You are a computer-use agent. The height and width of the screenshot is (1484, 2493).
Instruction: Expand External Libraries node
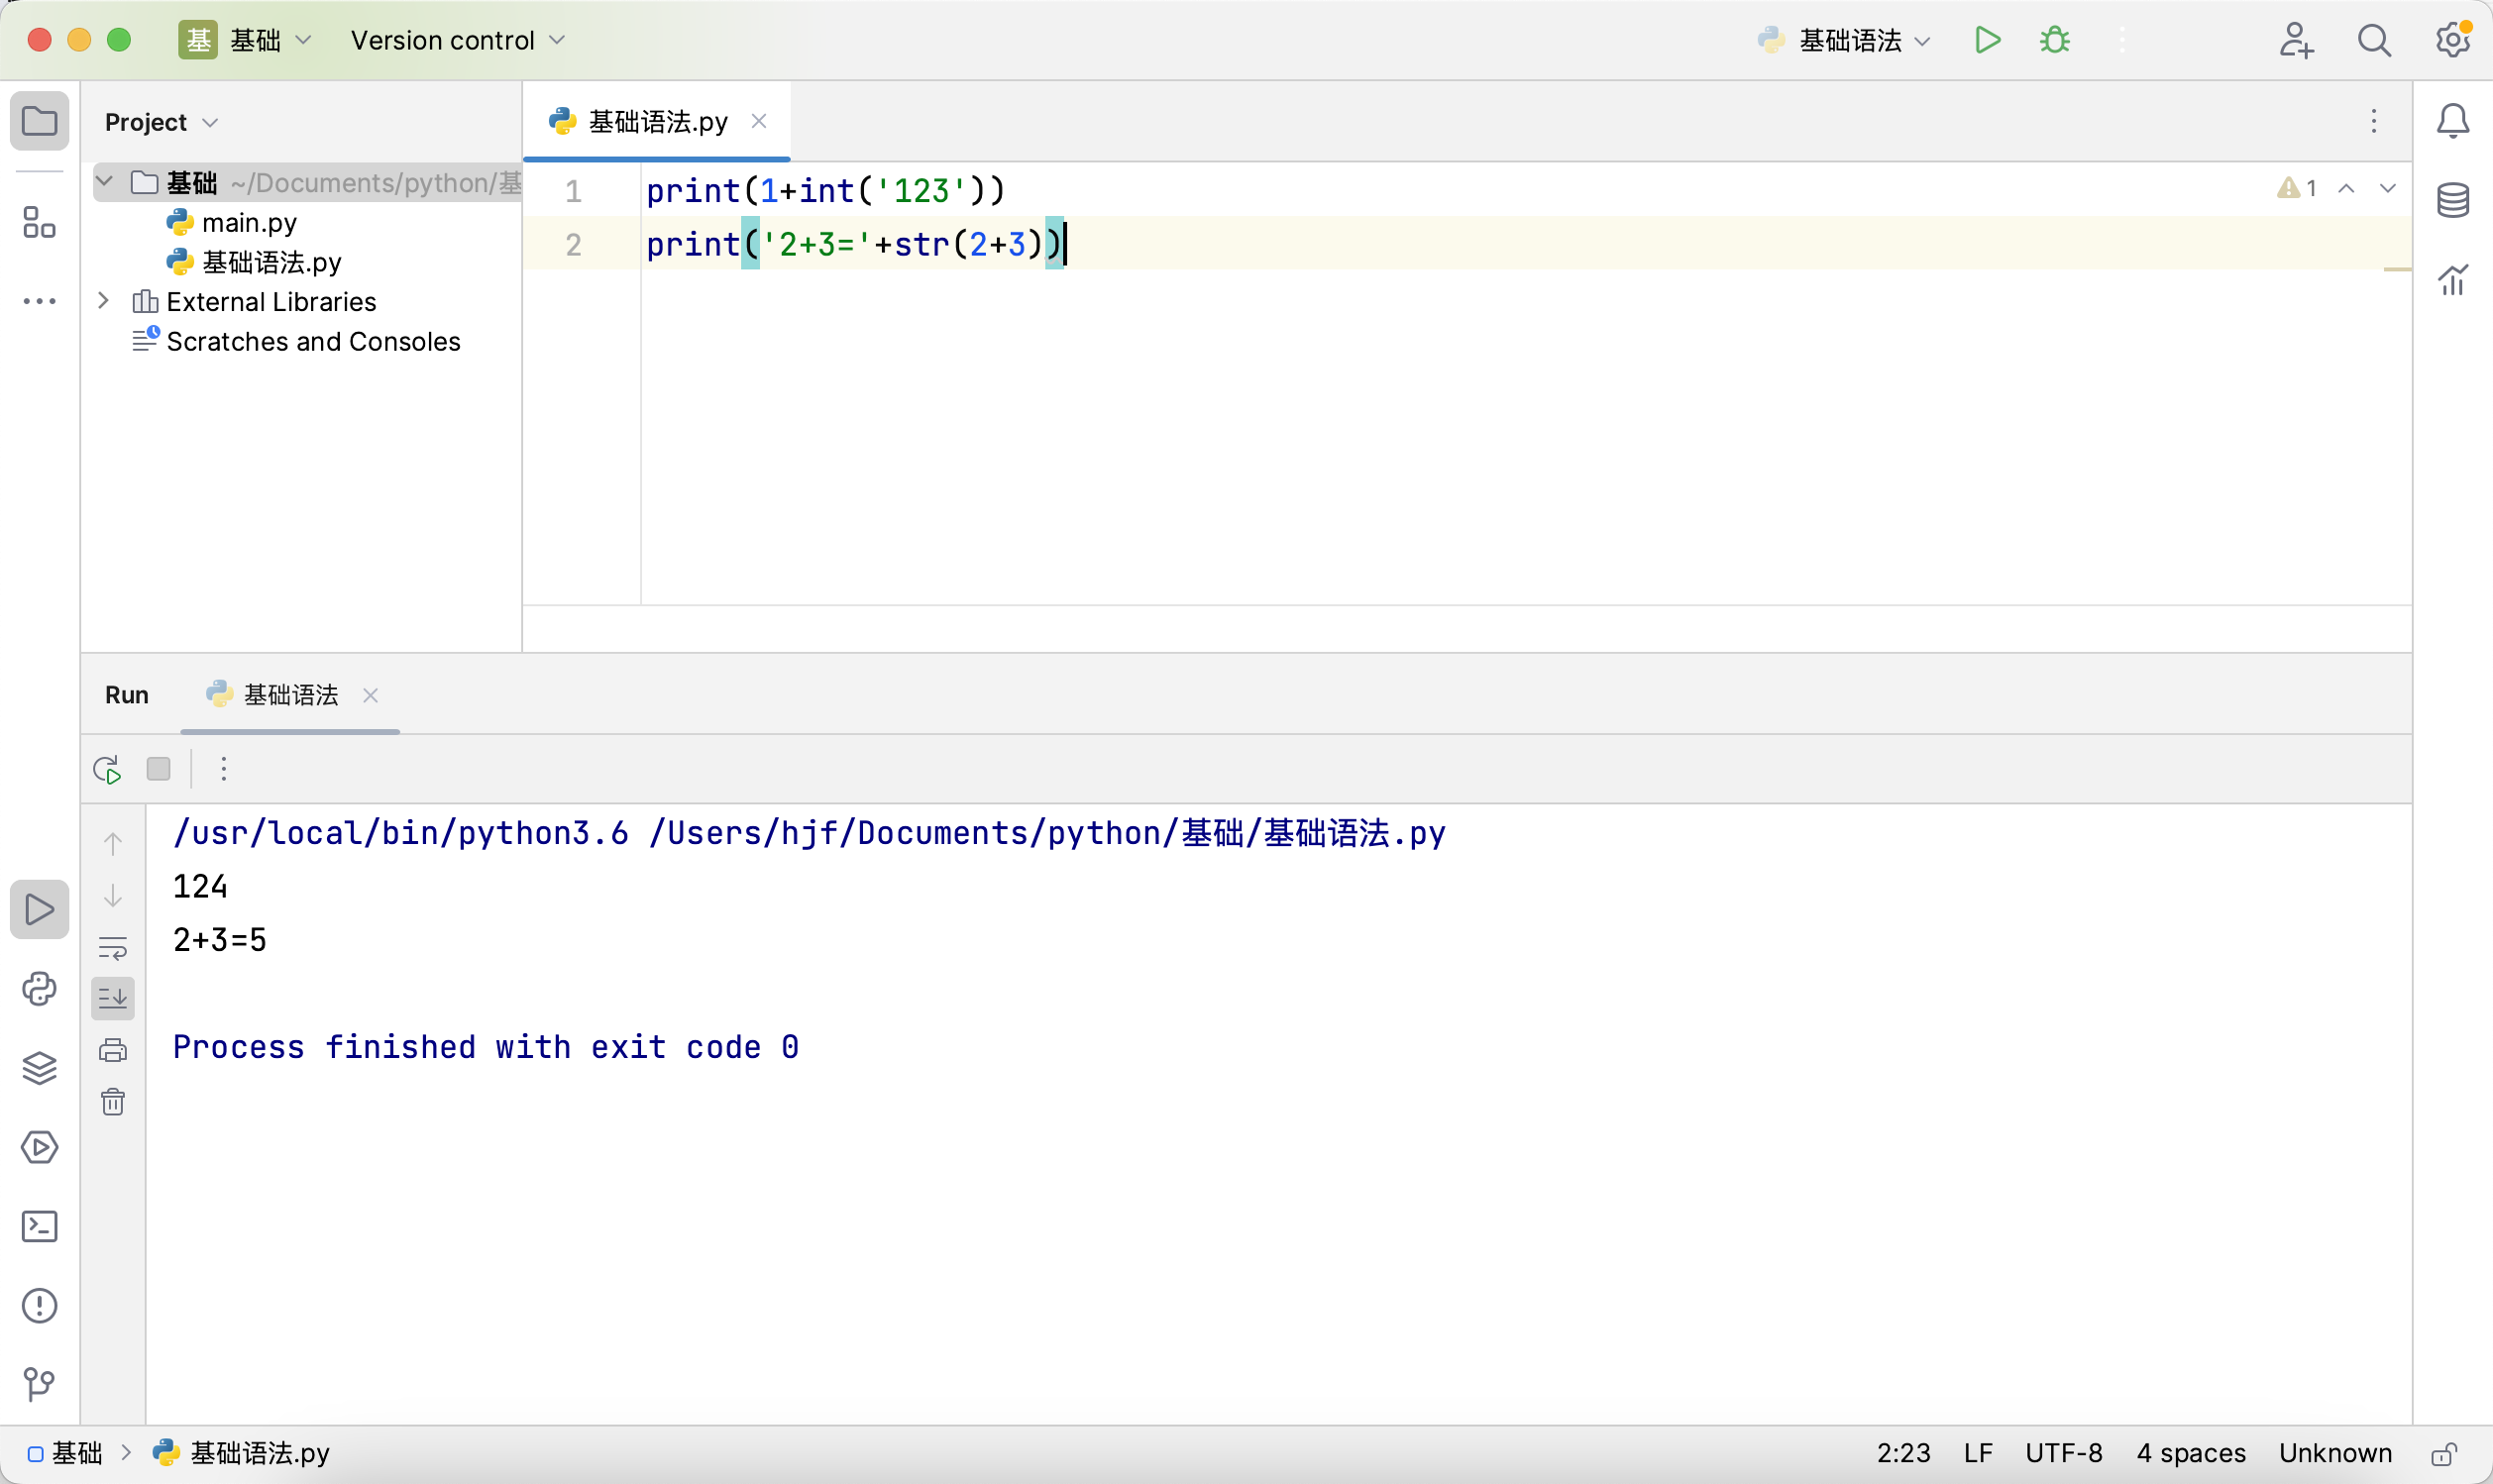pyautogui.click(x=103, y=300)
